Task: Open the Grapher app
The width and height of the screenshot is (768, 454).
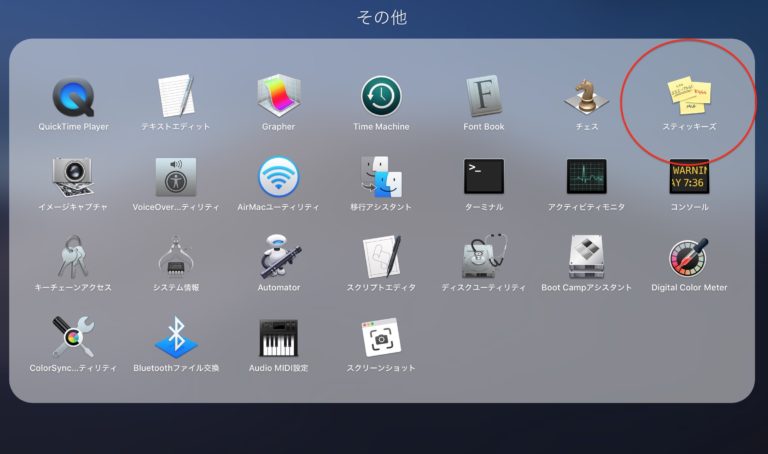Action: (x=278, y=96)
